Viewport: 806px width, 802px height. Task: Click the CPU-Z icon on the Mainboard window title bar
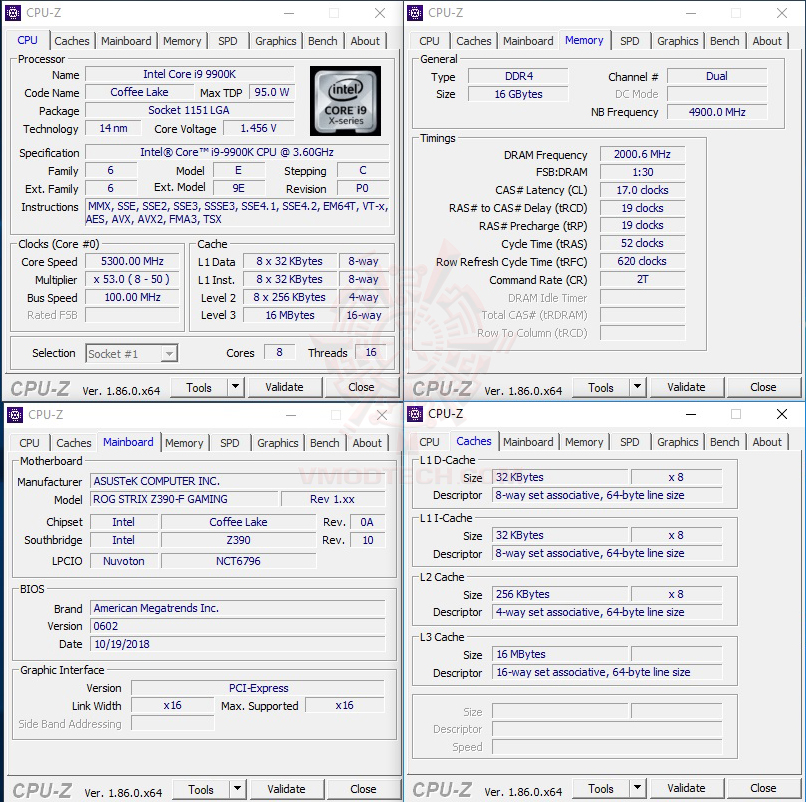tap(14, 414)
